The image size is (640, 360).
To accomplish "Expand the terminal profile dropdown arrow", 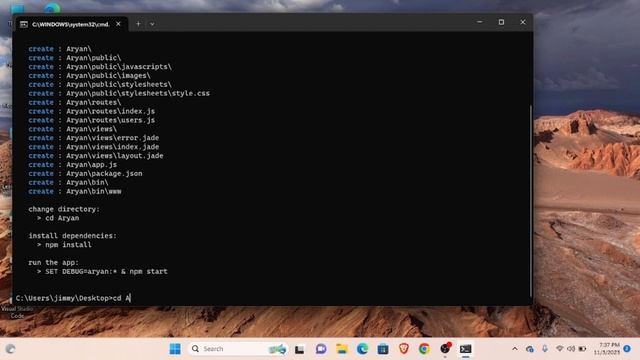I will pos(152,24).
